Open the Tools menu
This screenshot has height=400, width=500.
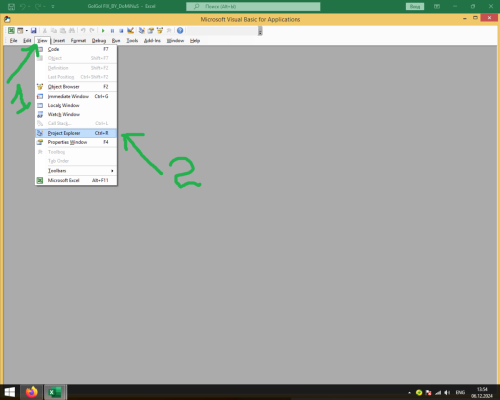[132, 41]
